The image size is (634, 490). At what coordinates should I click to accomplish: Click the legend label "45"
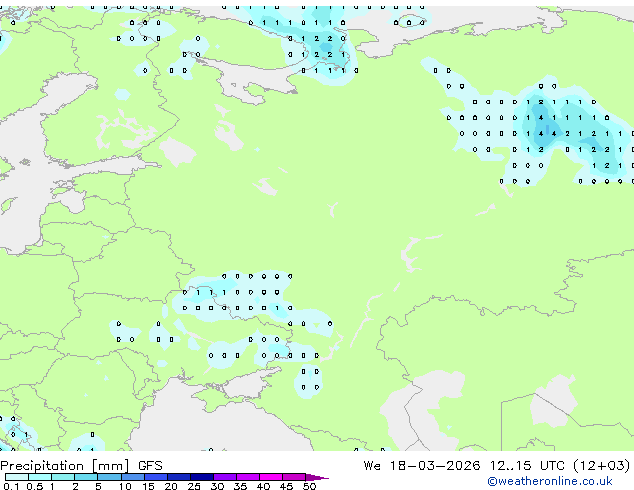286,486
